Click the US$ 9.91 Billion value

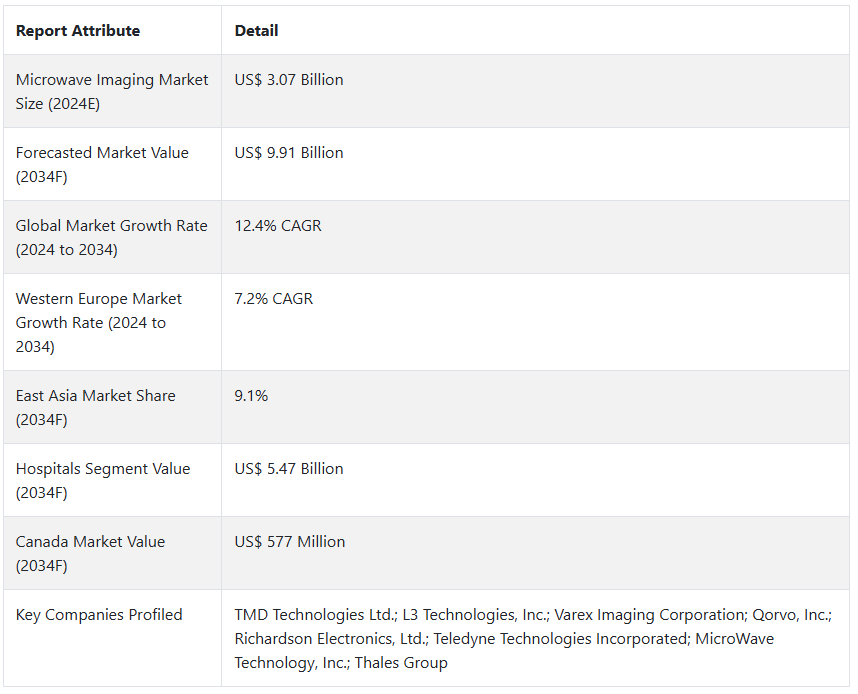pos(289,153)
